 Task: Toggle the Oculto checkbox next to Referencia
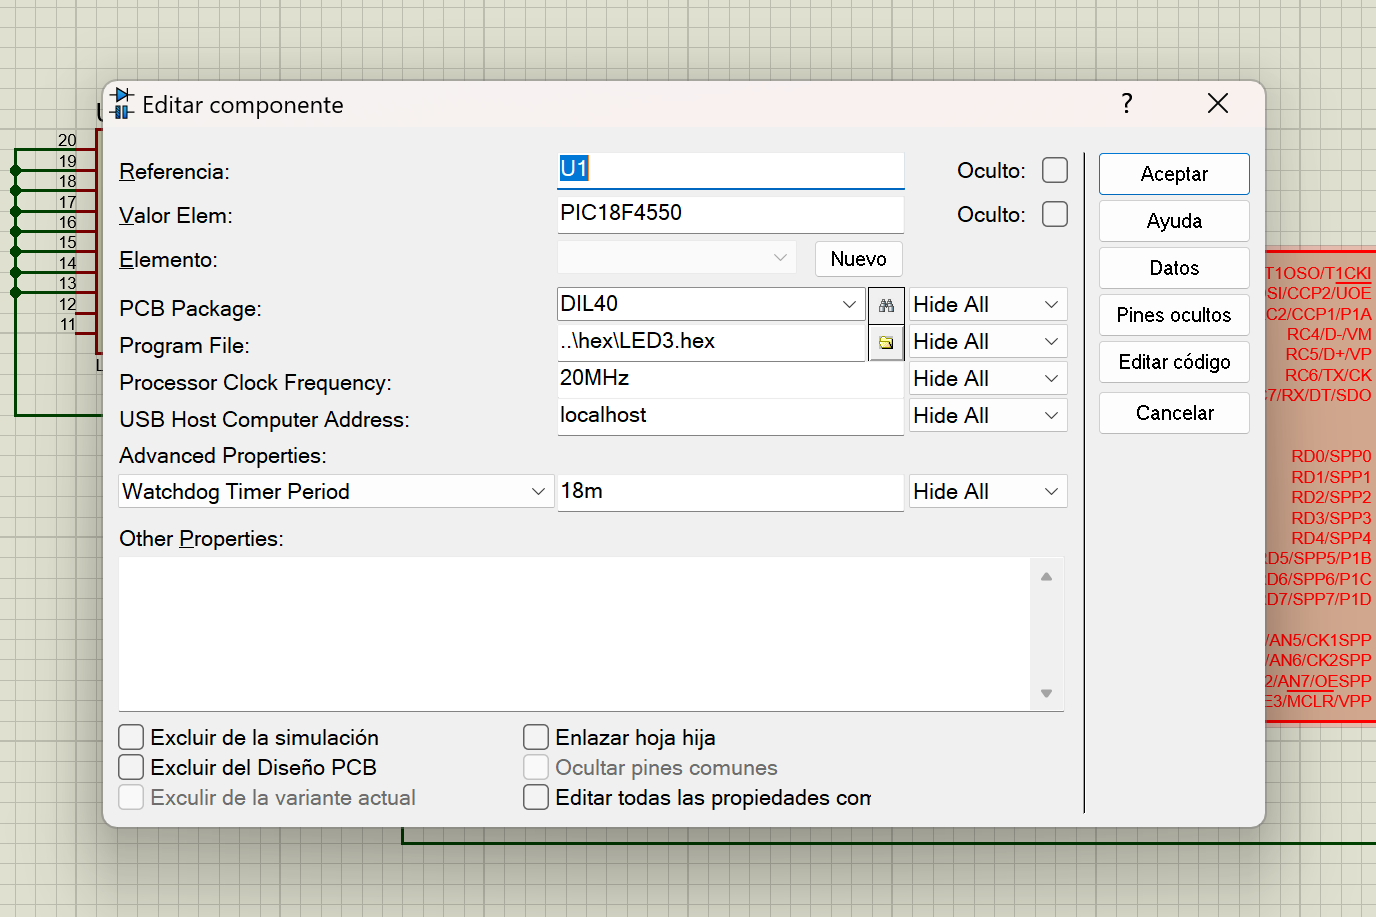click(1055, 170)
